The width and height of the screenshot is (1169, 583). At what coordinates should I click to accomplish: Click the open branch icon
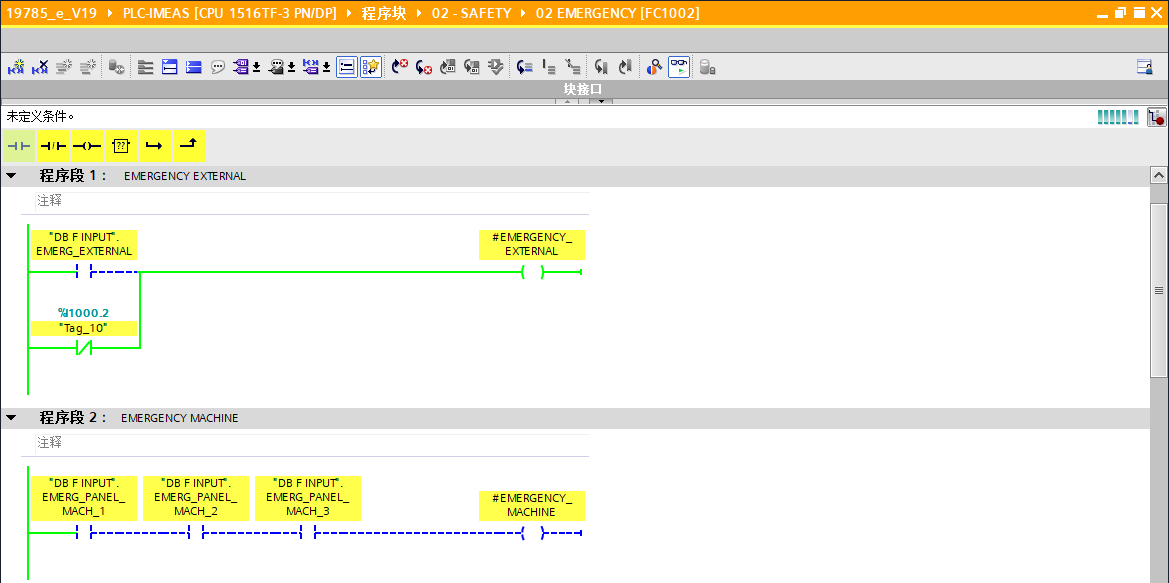(154, 146)
